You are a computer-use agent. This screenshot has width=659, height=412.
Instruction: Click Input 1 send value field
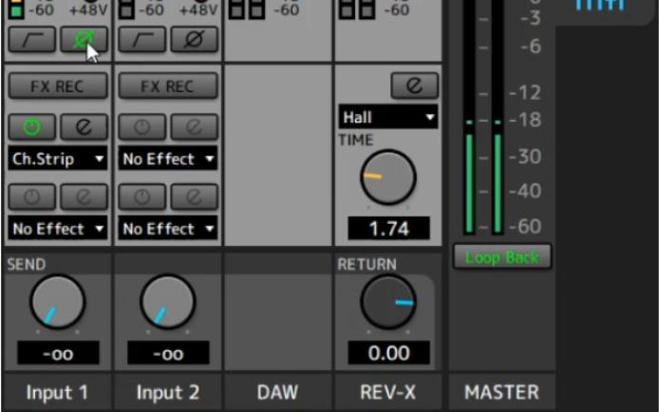pyautogui.click(x=58, y=353)
